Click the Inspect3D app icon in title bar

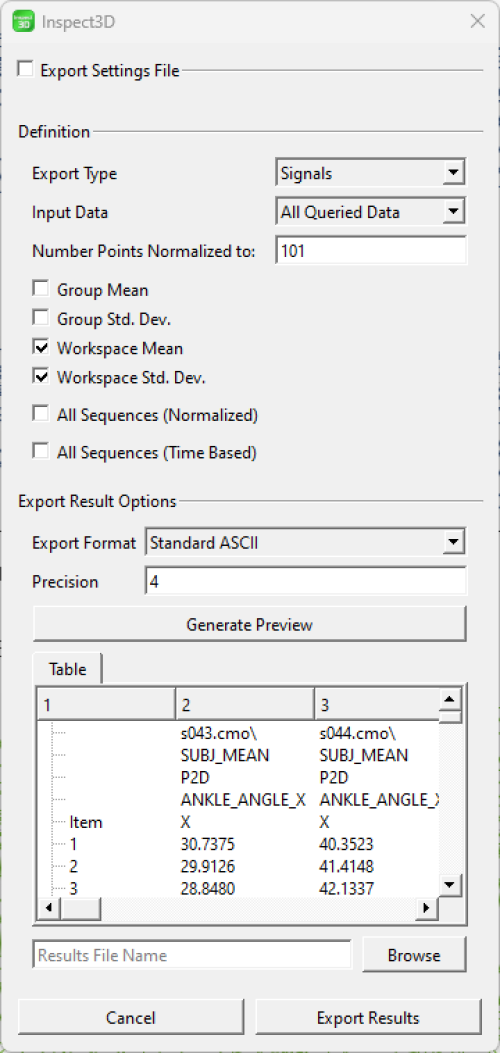pos(23,21)
